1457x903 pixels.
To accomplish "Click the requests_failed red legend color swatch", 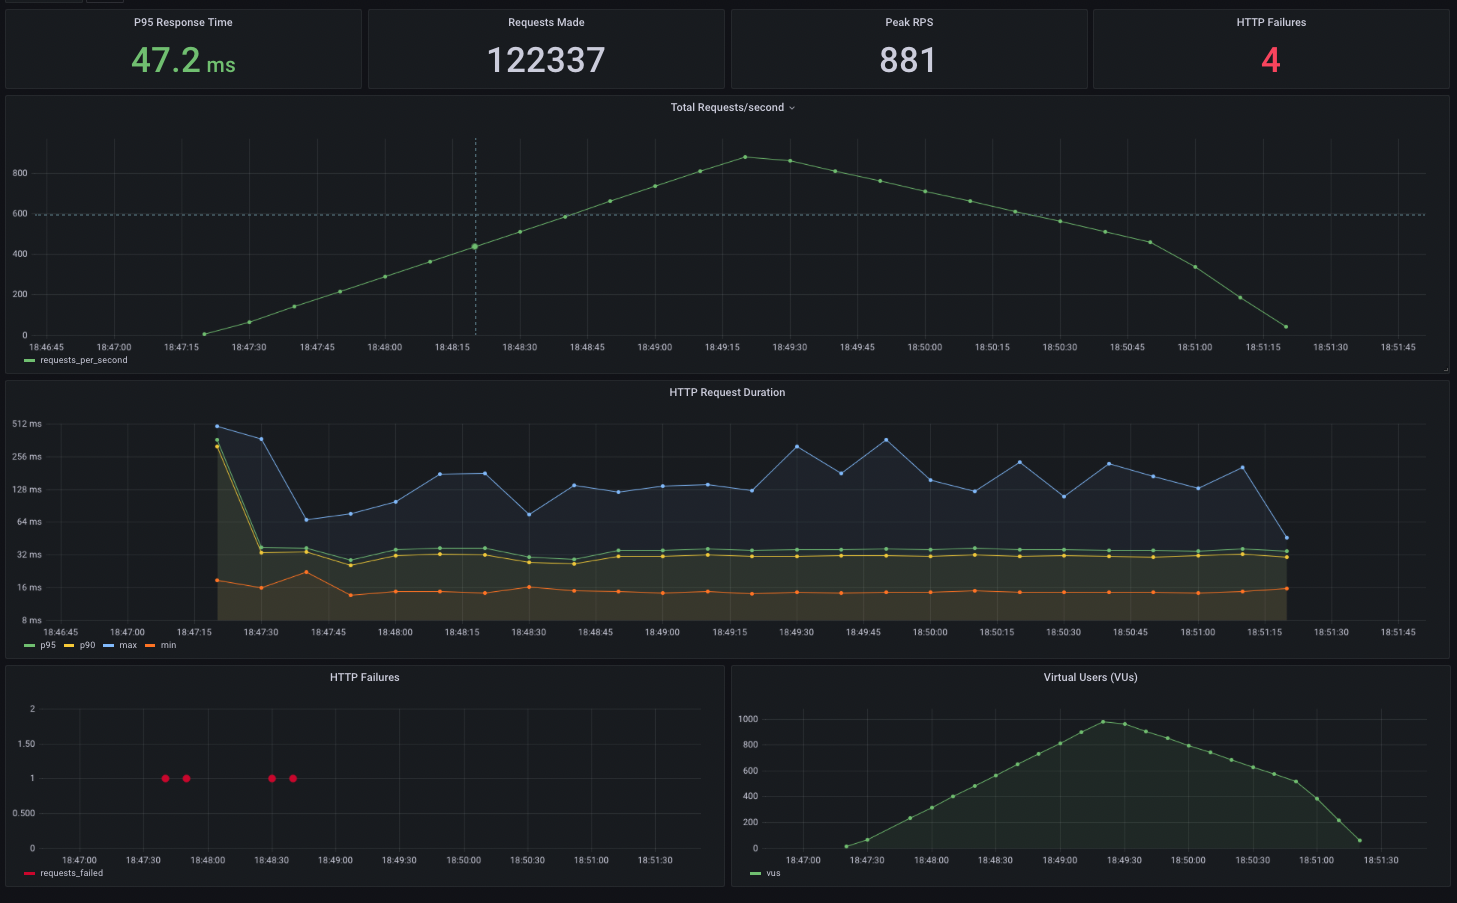I will pos(29,873).
